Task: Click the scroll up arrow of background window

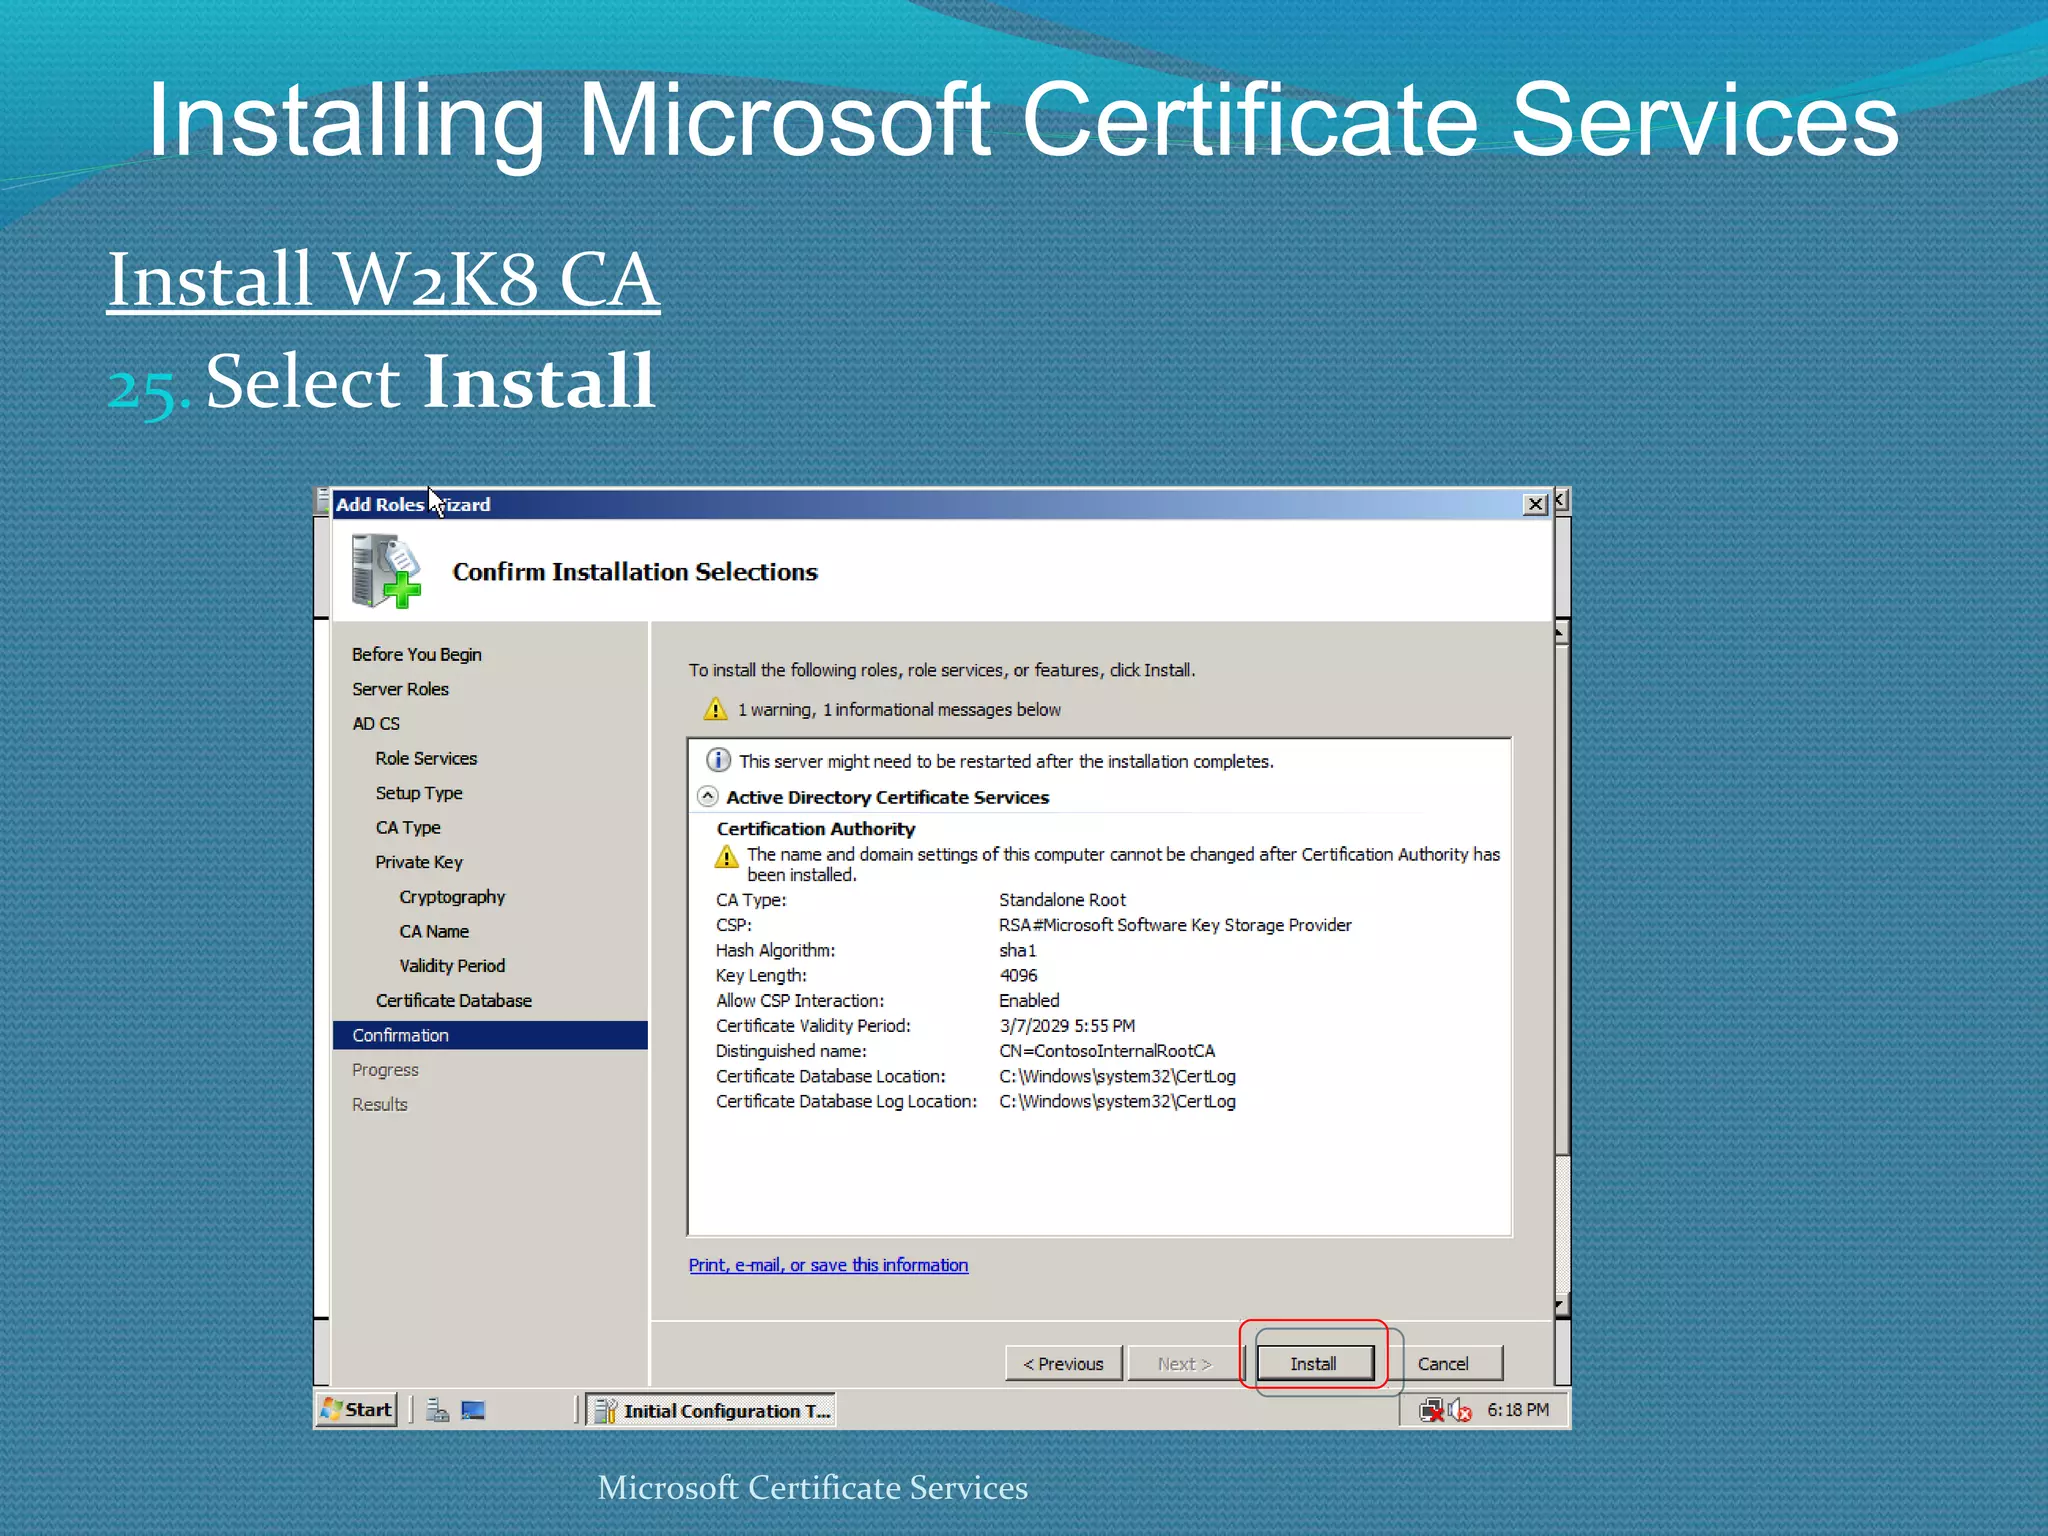Action: click(1561, 633)
